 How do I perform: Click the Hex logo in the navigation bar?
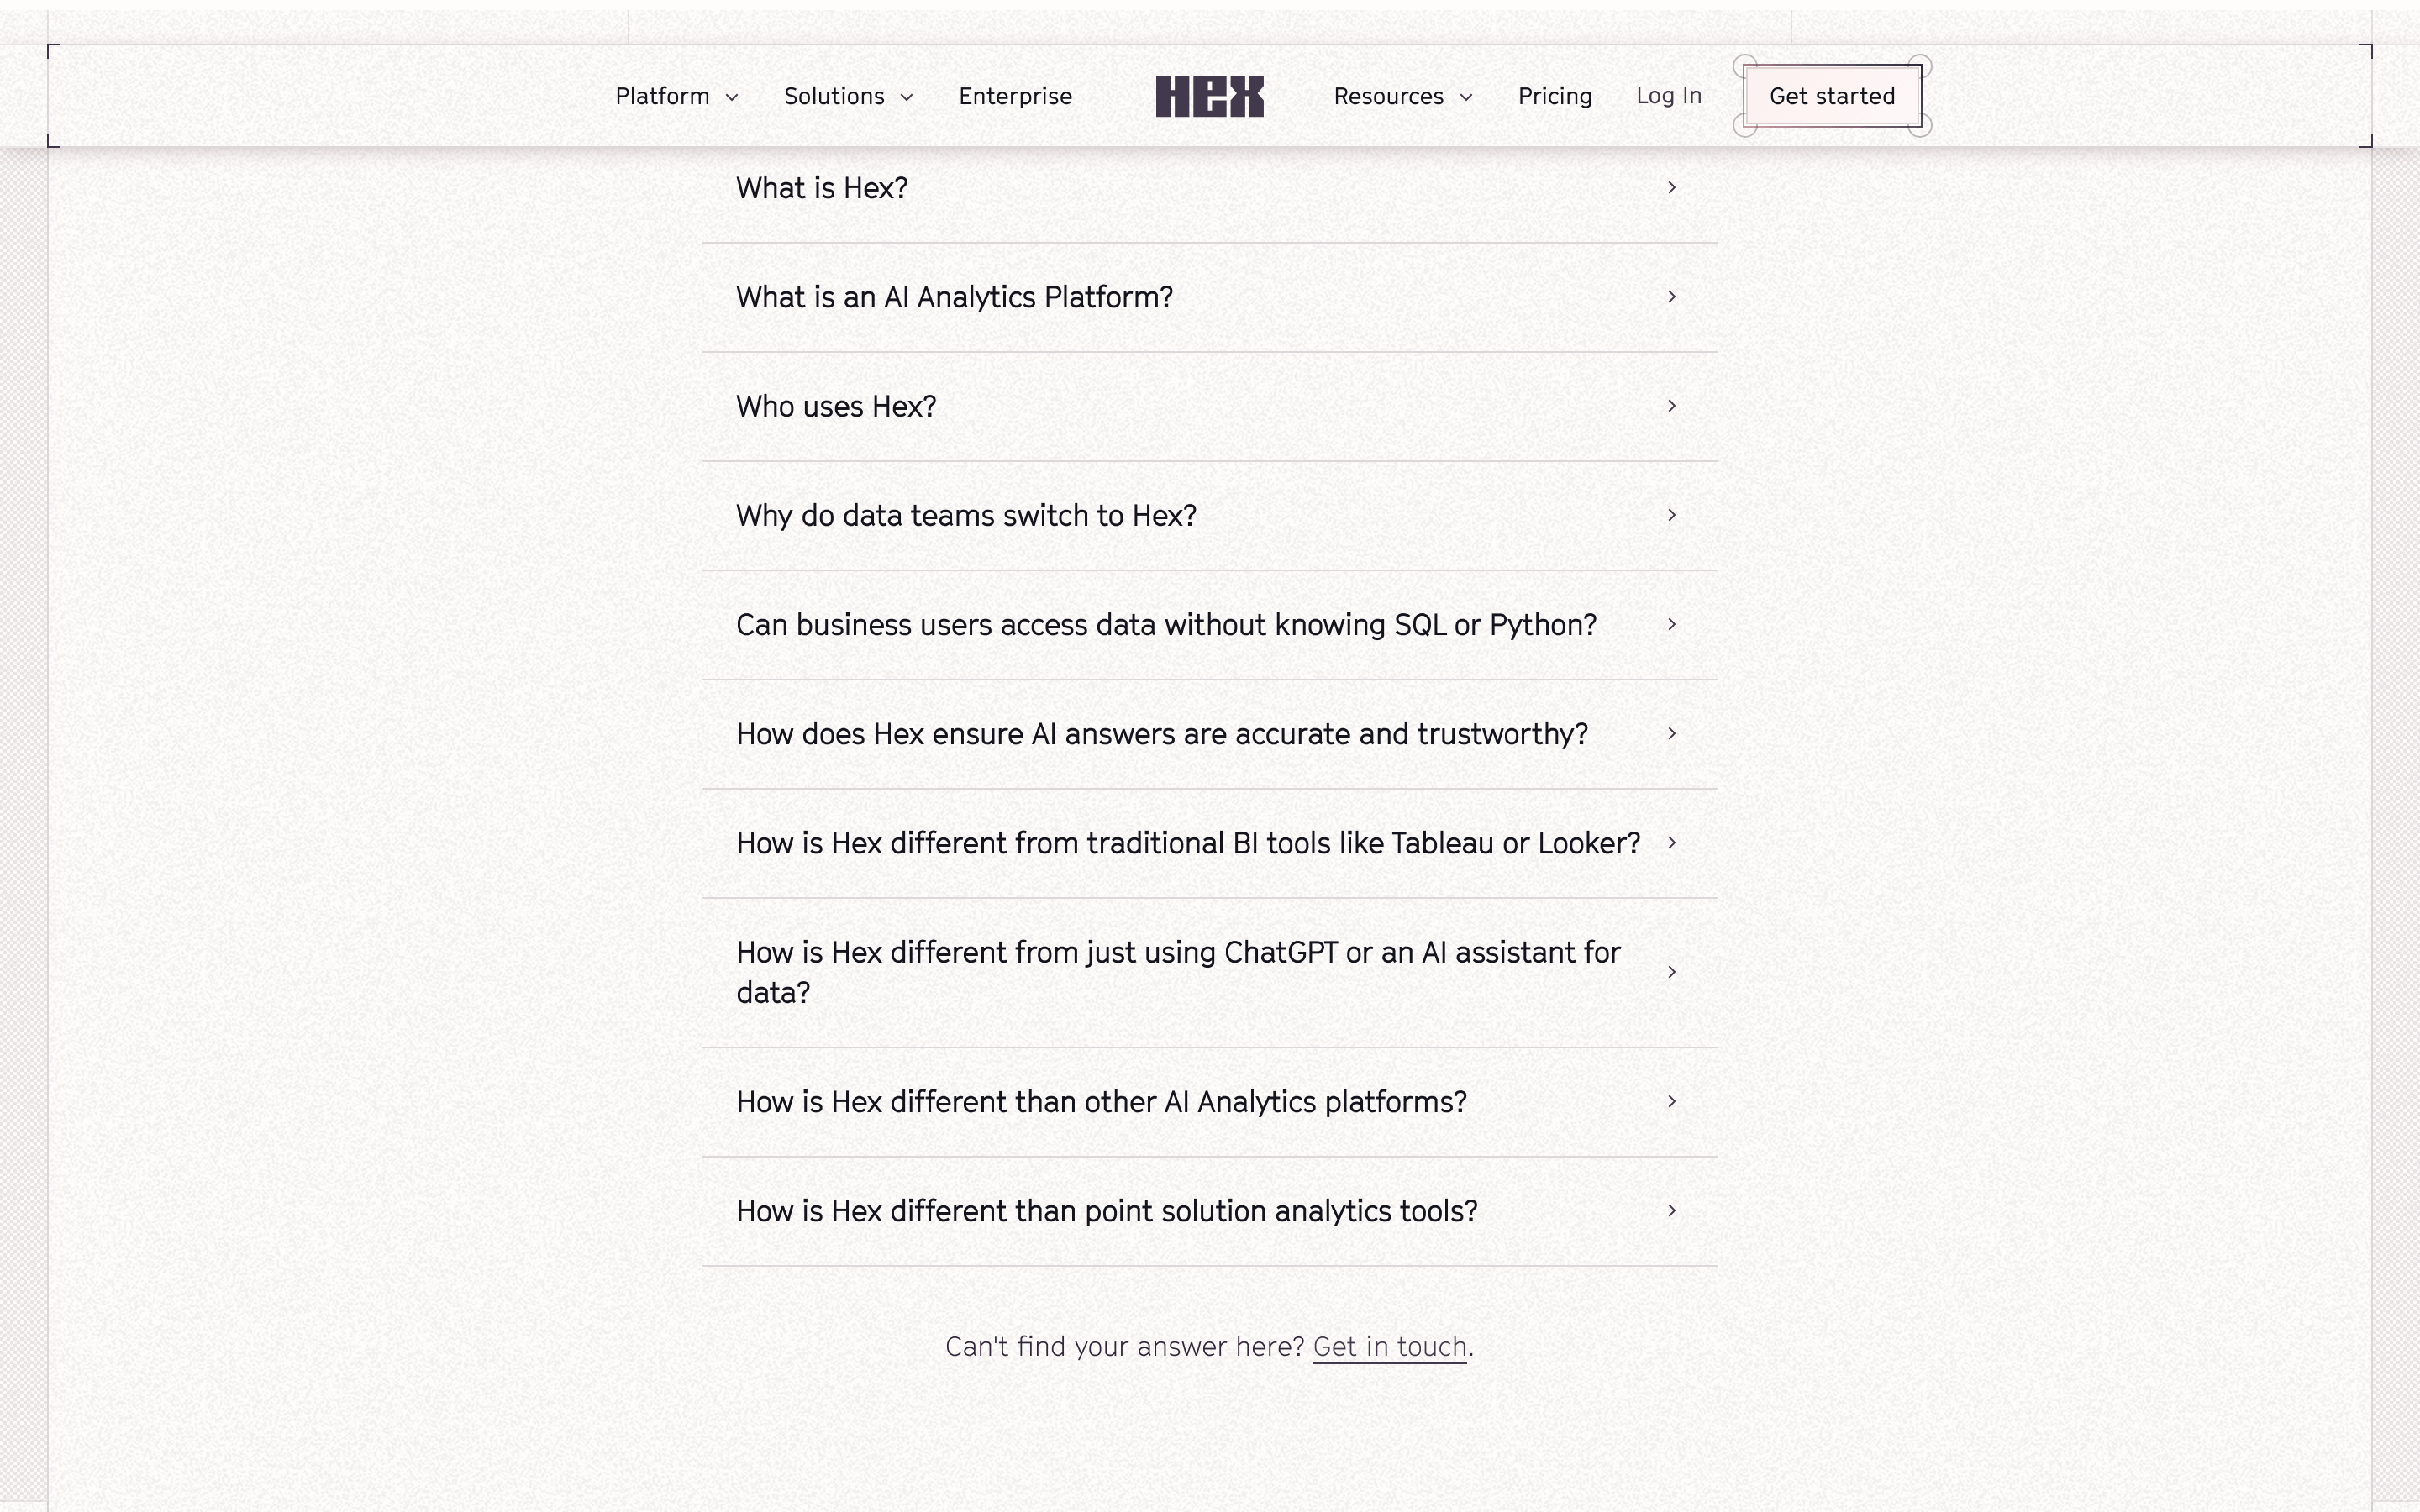pos(1209,96)
